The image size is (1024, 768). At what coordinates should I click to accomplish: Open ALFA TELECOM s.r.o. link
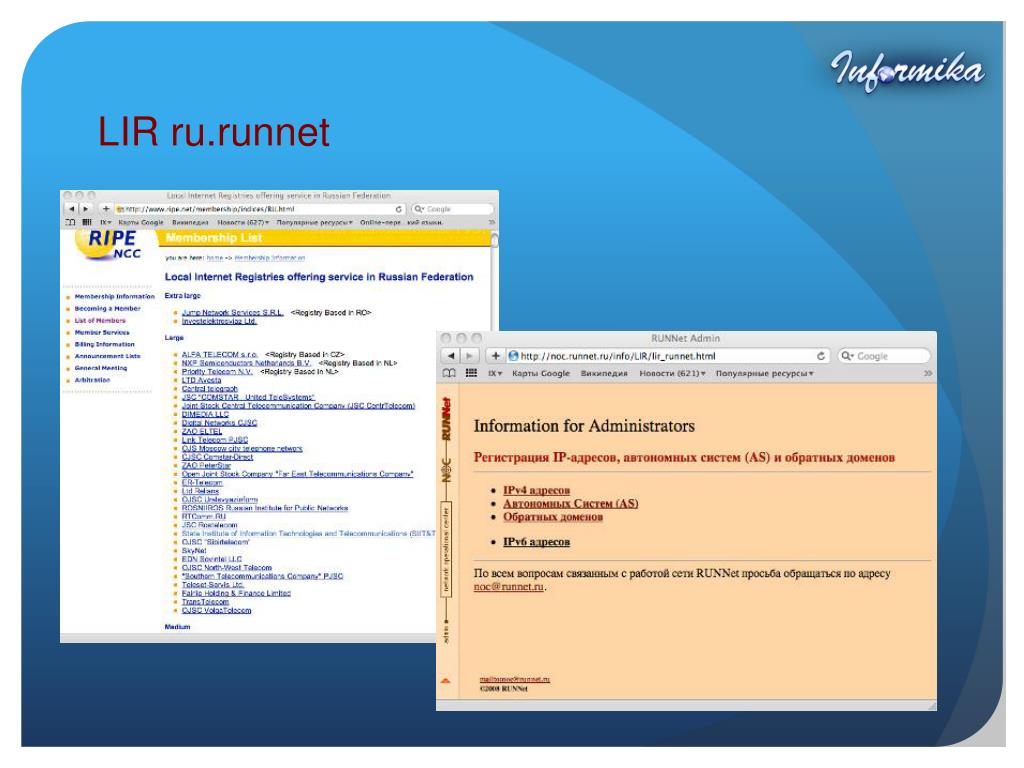219,354
